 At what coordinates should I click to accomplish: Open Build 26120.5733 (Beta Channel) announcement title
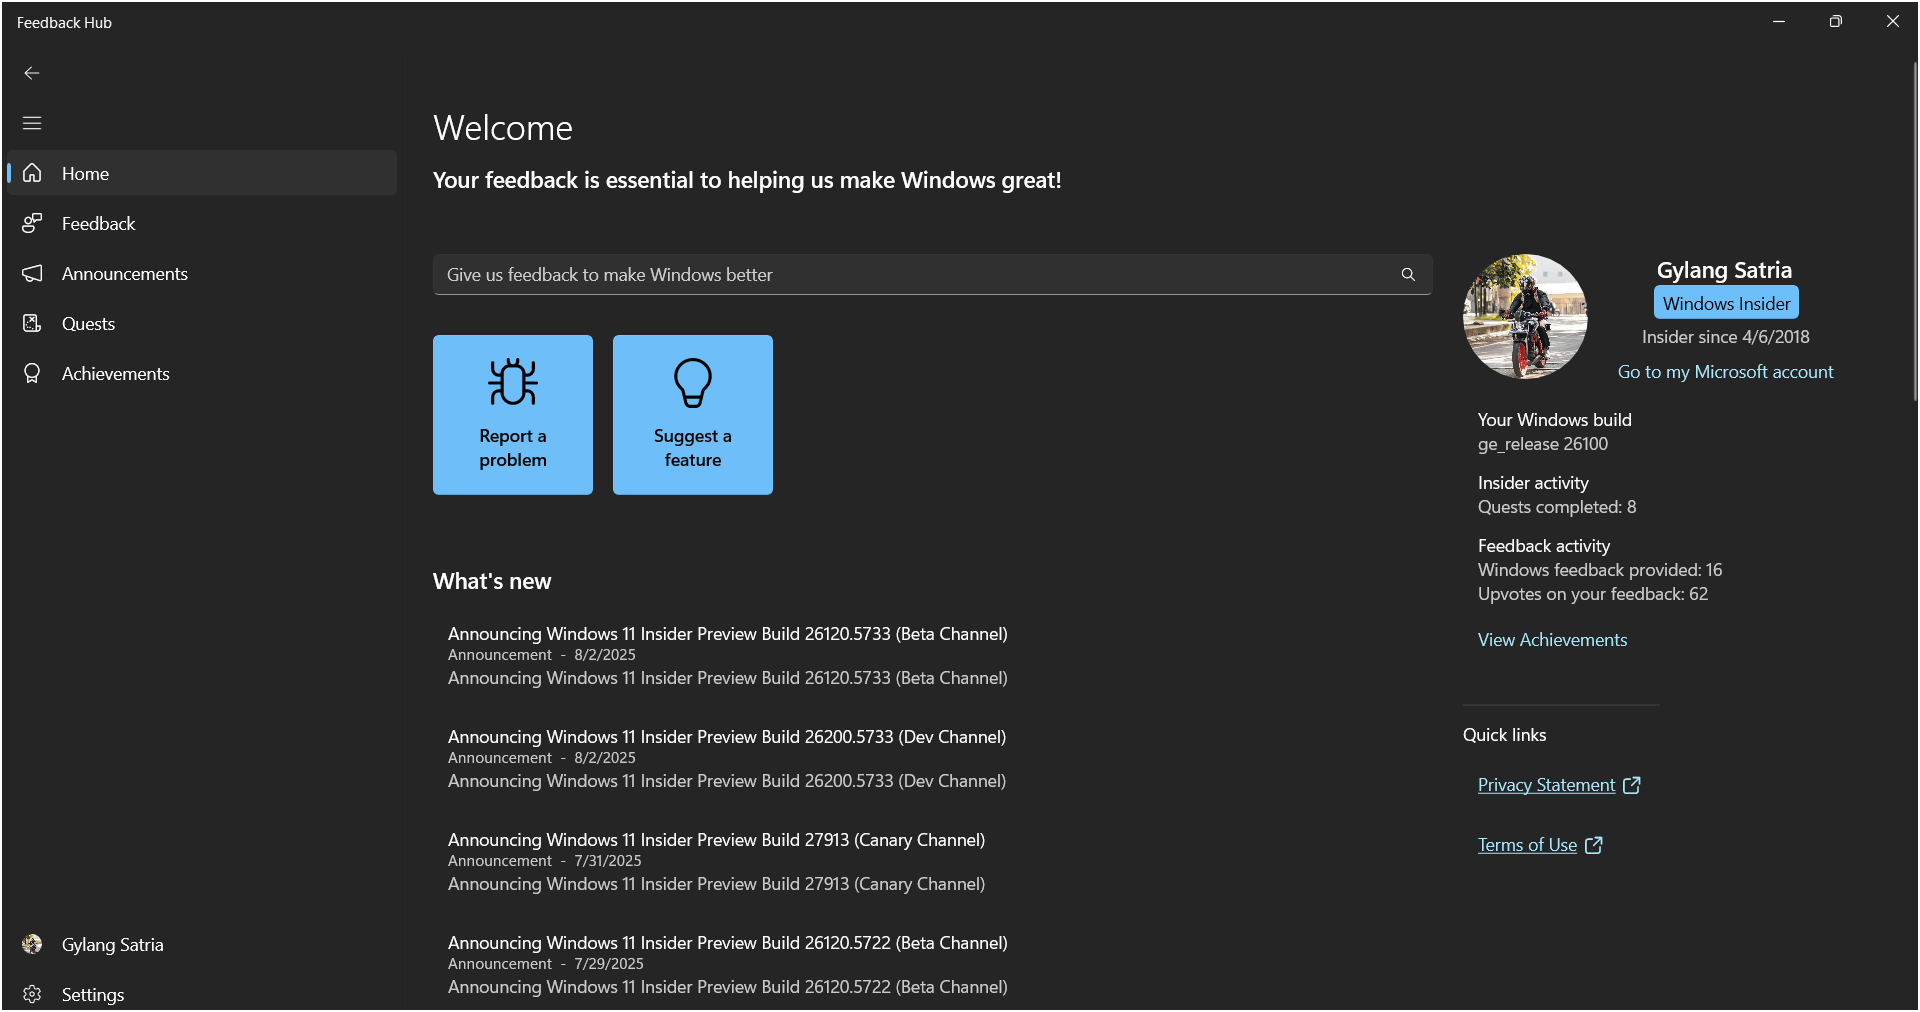(728, 634)
